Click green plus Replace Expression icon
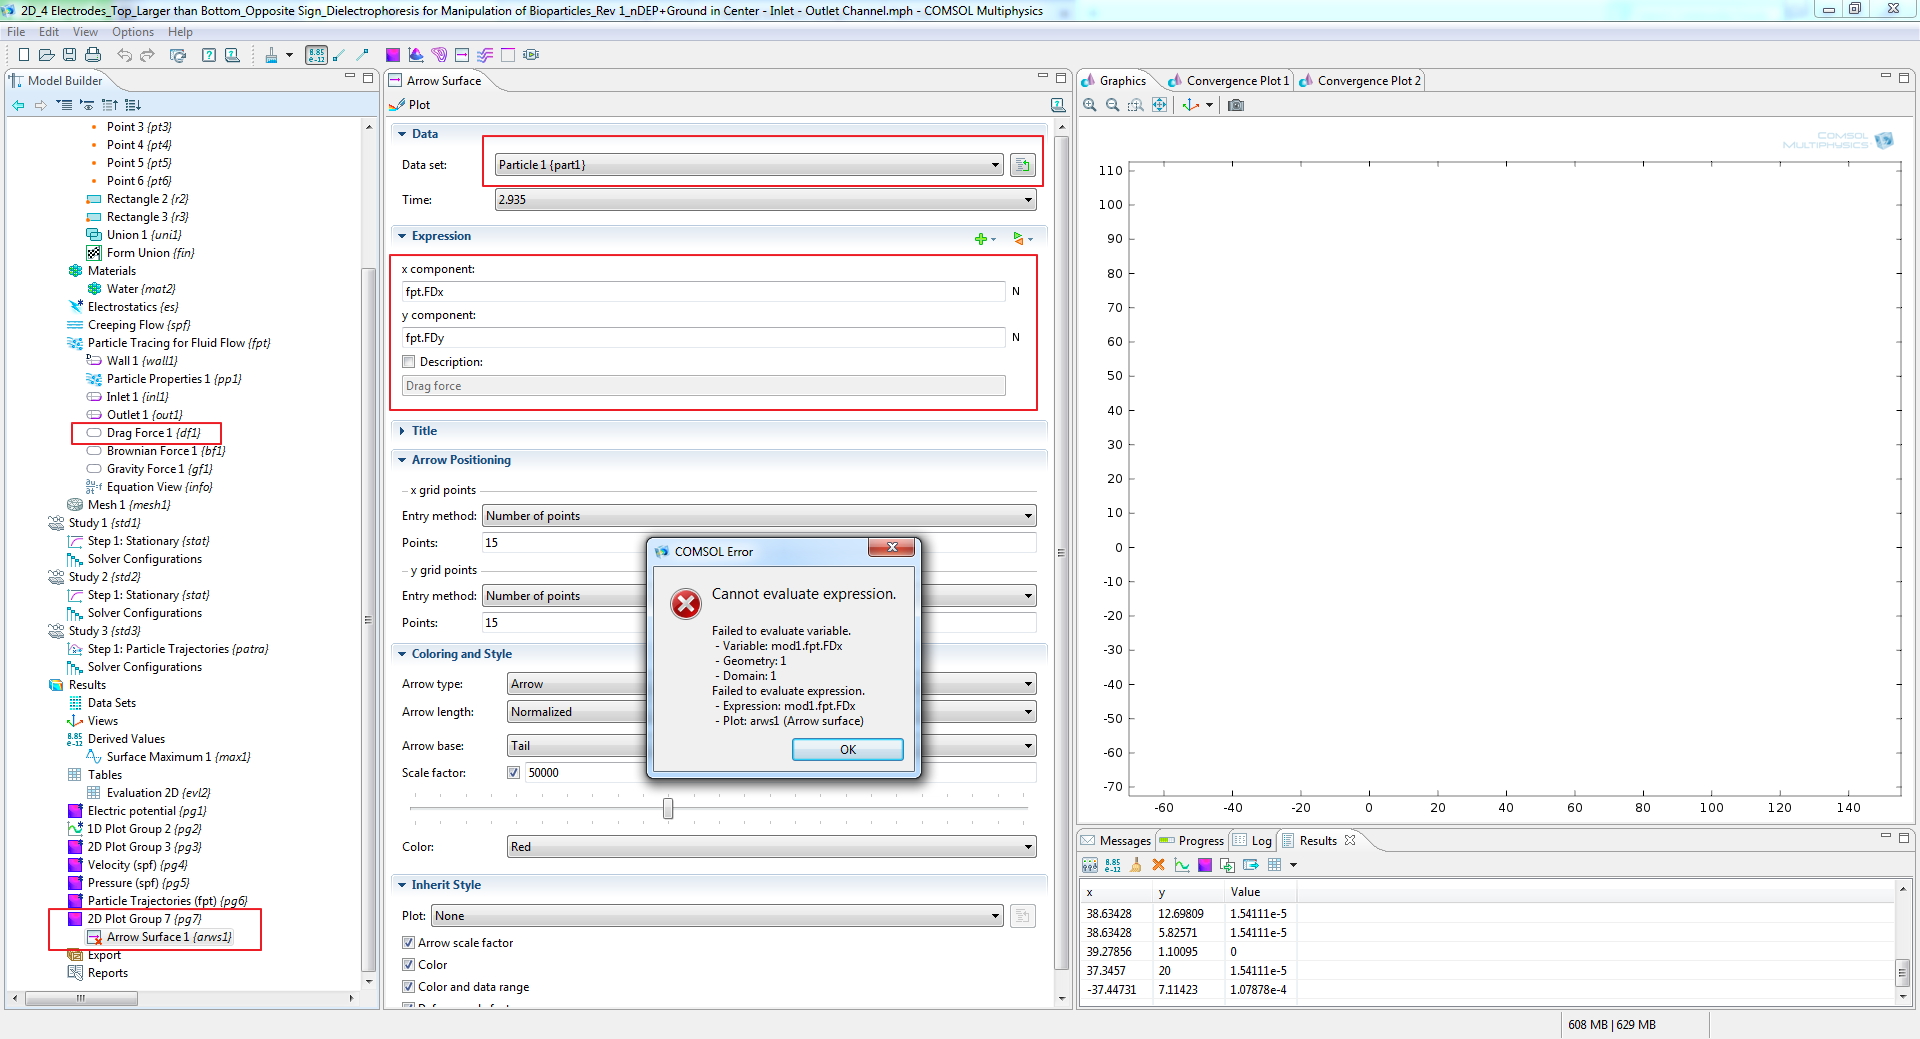The height and width of the screenshot is (1039, 1920). 981,238
